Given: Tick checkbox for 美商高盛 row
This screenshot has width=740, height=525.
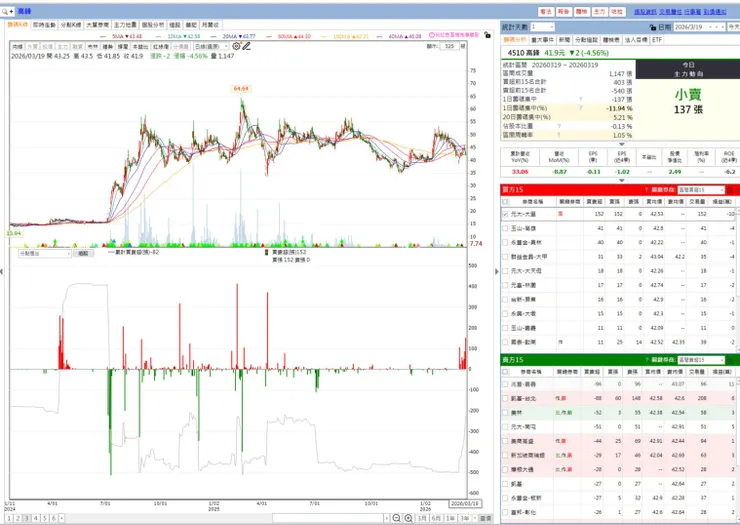Looking at the screenshot, I should tap(506, 441).
